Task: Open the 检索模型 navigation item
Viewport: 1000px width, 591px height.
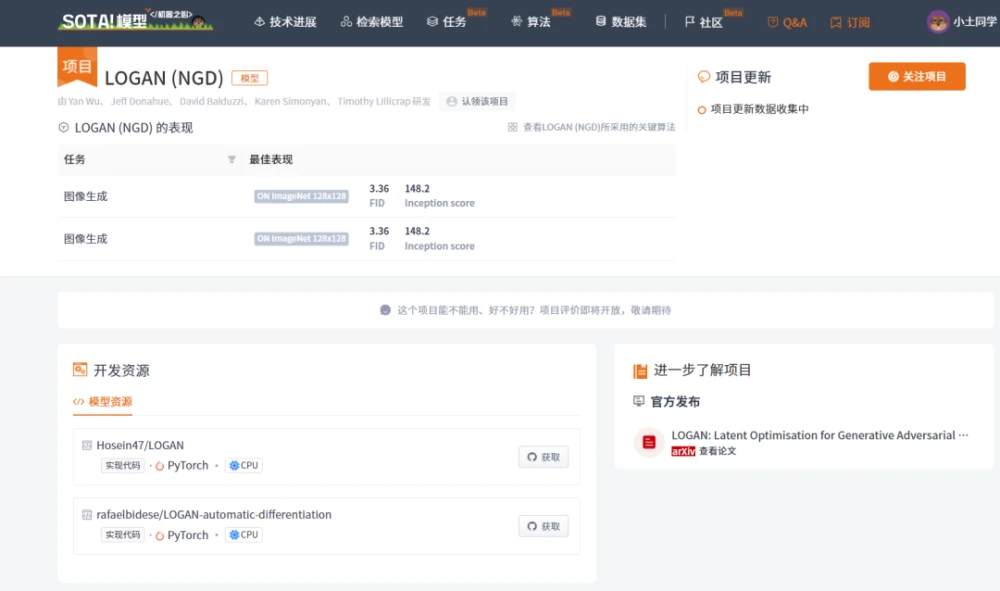Action: (x=371, y=22)
